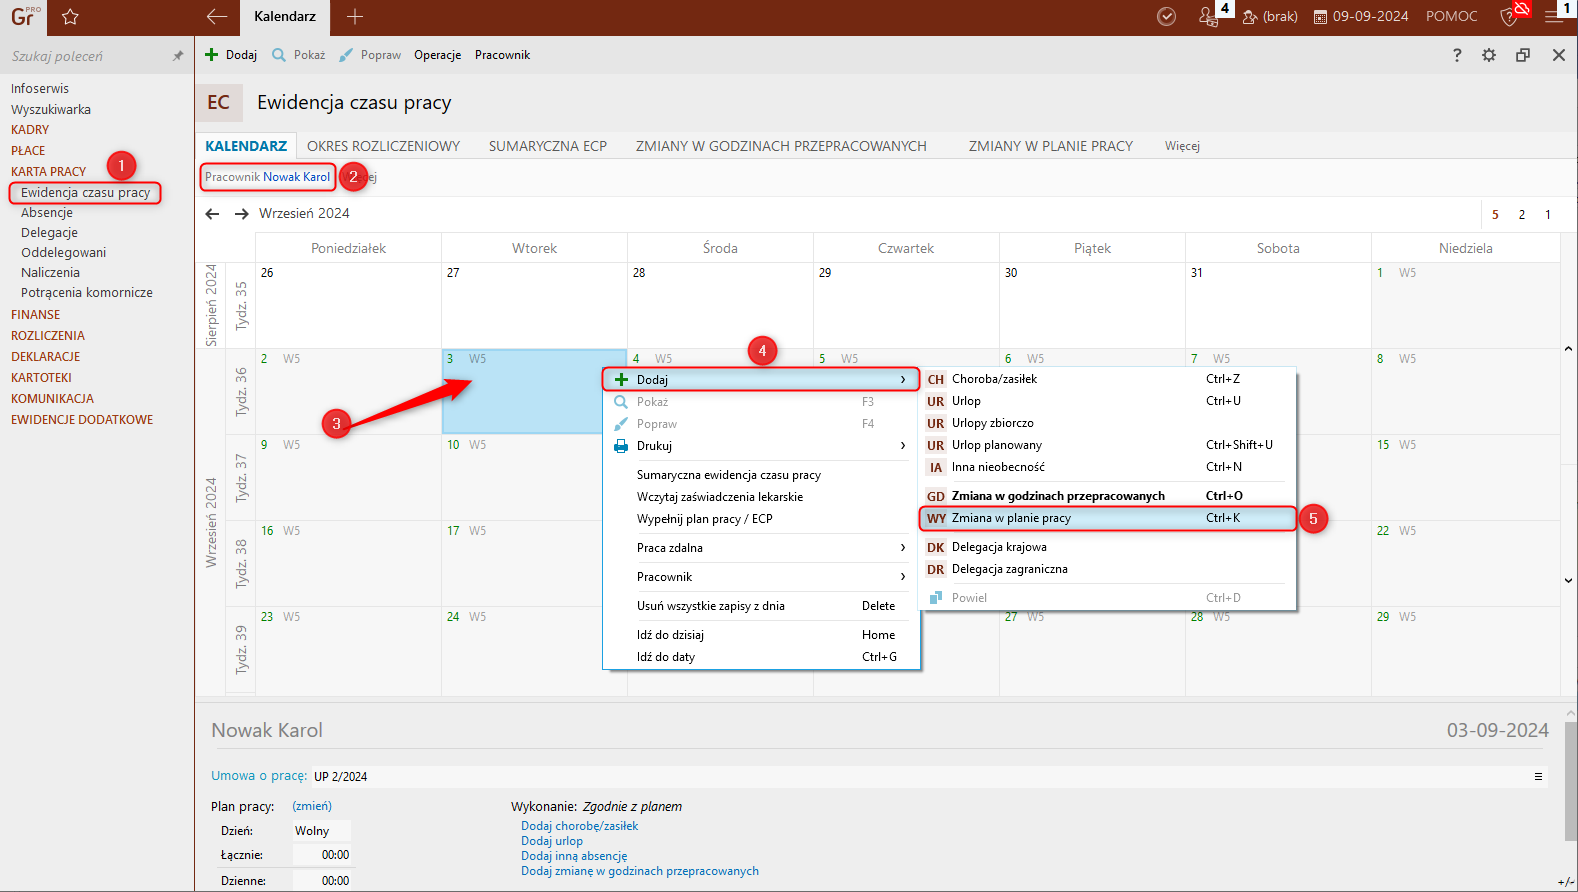Screen dimensions: 1578x892
Task: Go to the next month arrow
Action: pos(241,214)
